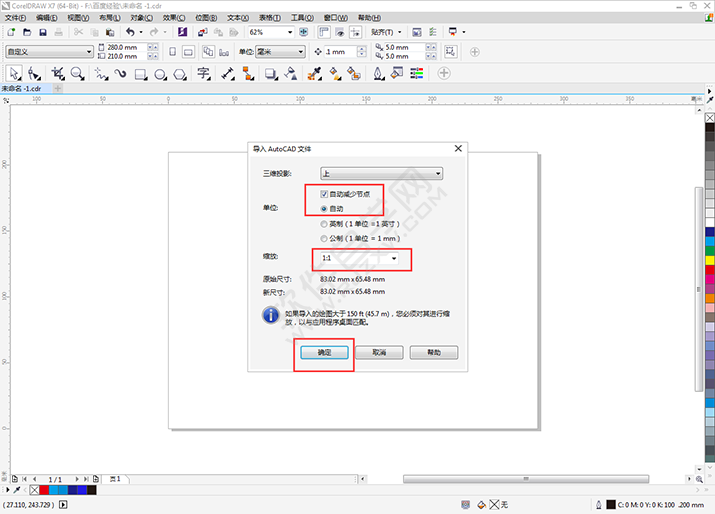The image size is (715, 514).
Task: Select the Rectangle tool
Action: [141, 73]
